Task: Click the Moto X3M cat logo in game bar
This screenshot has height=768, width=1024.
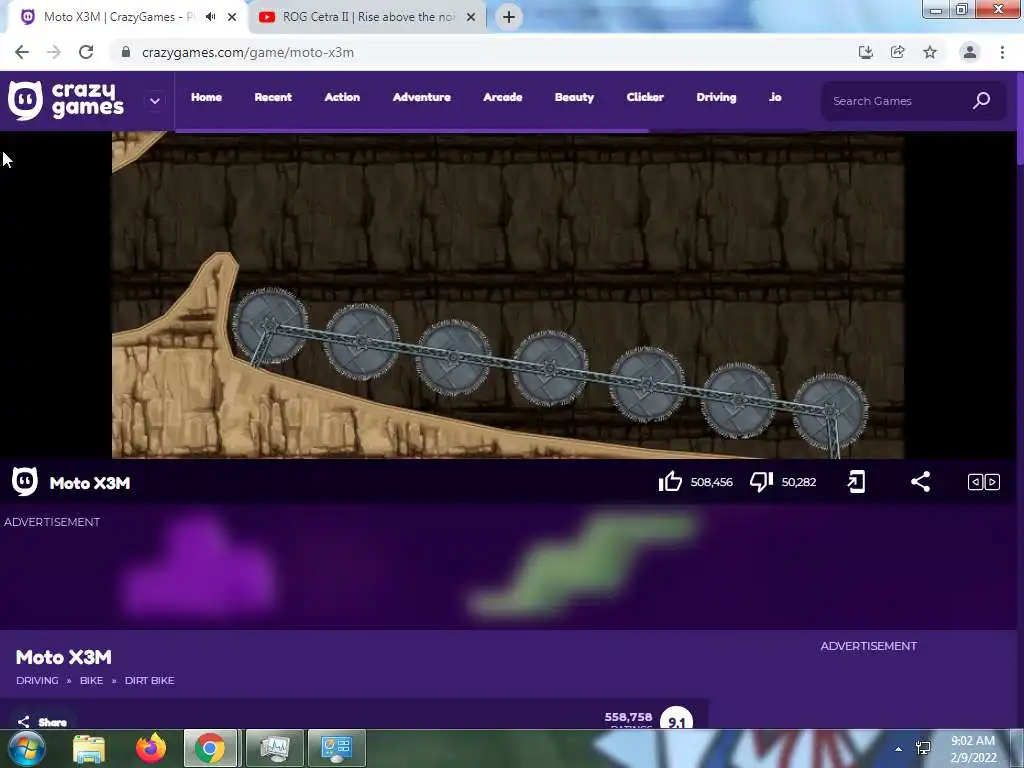Action: pos(25,482)
